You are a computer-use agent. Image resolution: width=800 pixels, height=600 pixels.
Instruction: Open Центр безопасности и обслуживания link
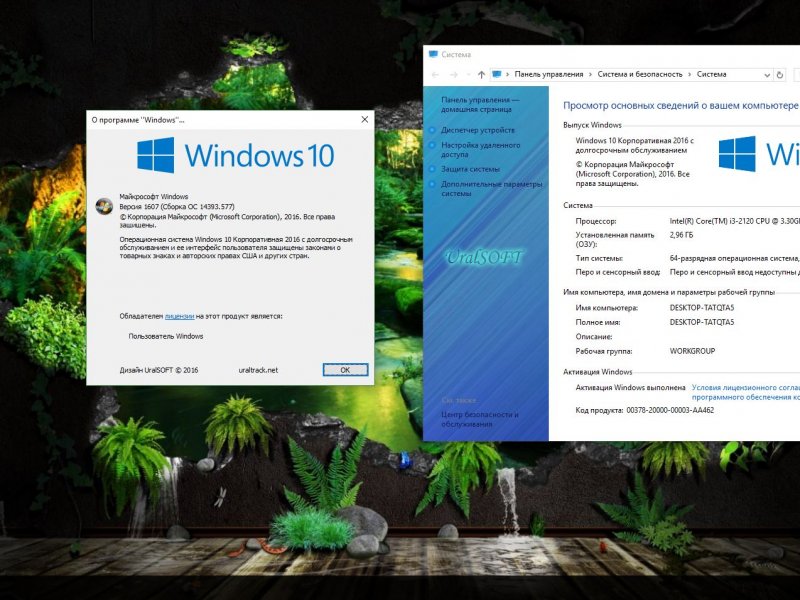480,419
